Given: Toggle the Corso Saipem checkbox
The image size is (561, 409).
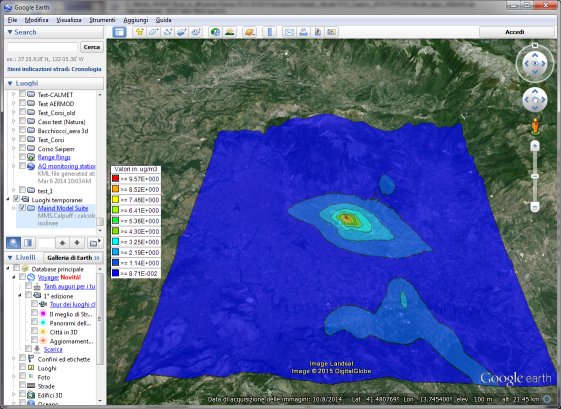Looking at the screenshot, I should tap(22, 148).
